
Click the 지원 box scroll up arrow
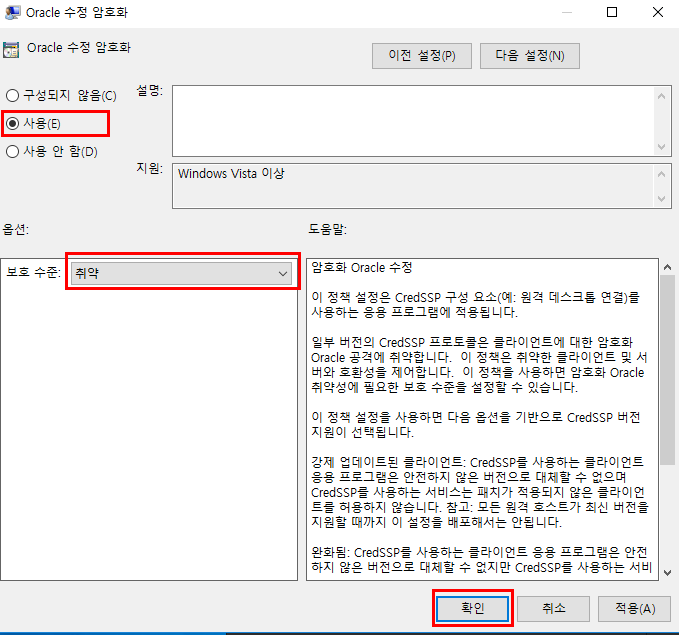click(x=661, y=174)
